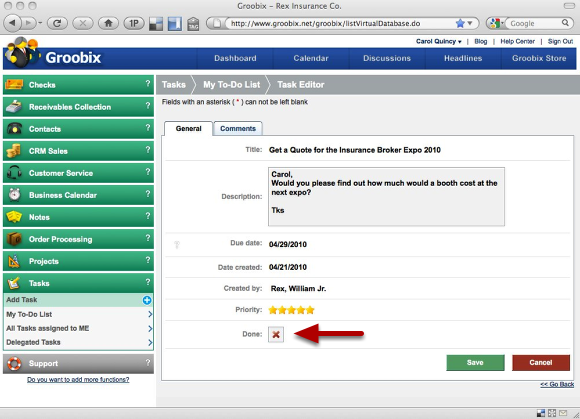Click the Notes sticky note icon
Viewport: 580px width, 419px height.
14,217
